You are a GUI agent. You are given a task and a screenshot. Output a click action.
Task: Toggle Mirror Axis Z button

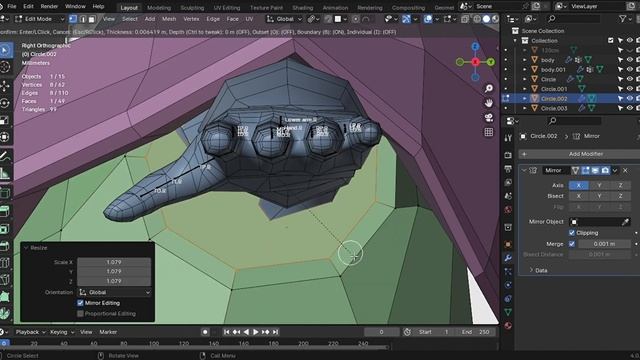pyautogui.click(x=620, y=185)
